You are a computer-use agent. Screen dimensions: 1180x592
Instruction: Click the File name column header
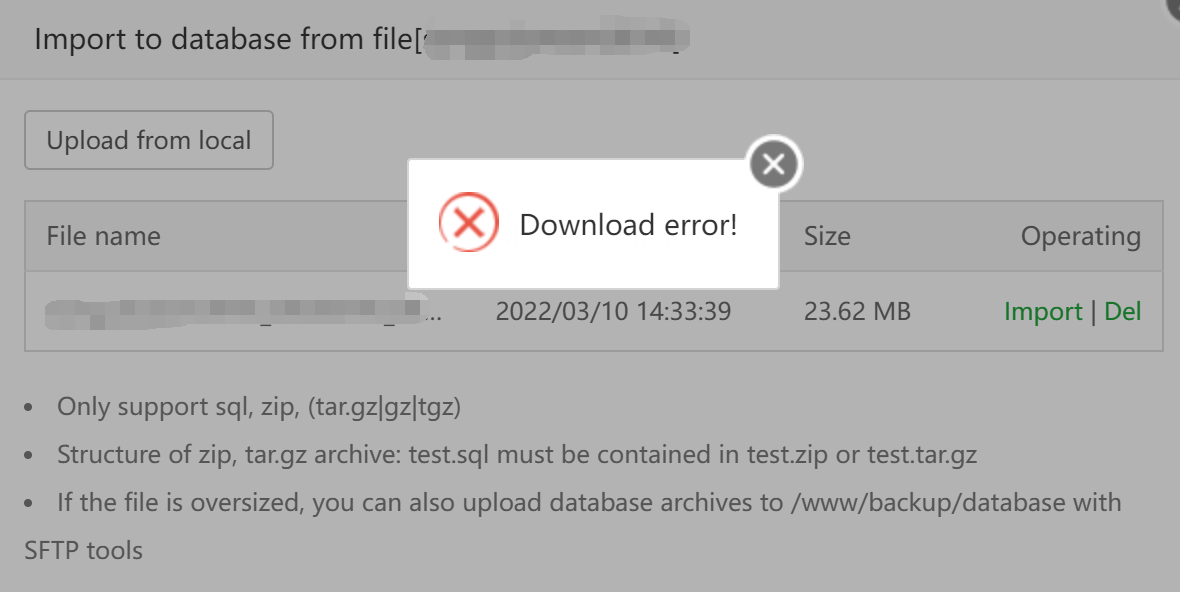[x=103, y=236]
